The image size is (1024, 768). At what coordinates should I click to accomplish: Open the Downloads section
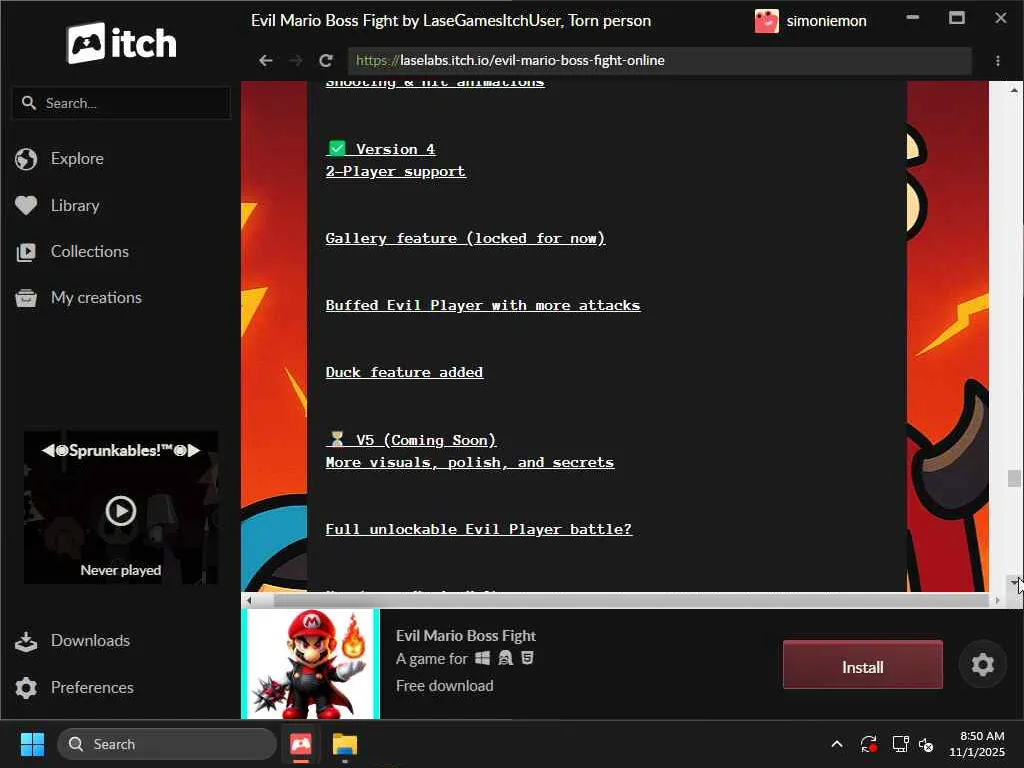(90, 641)
